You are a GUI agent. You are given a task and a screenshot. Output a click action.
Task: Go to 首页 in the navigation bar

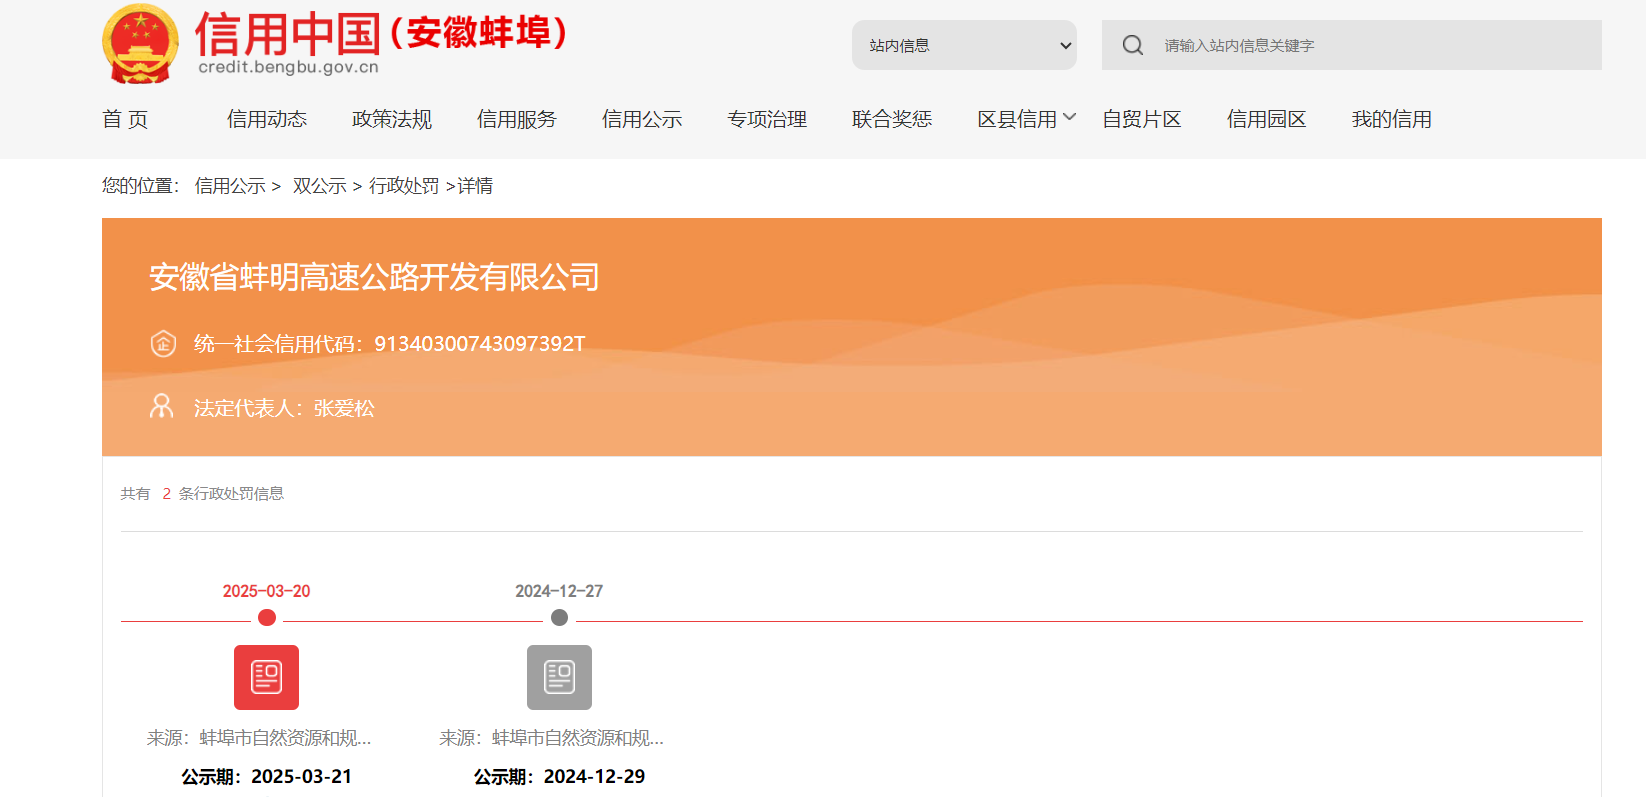click(125, 119)
